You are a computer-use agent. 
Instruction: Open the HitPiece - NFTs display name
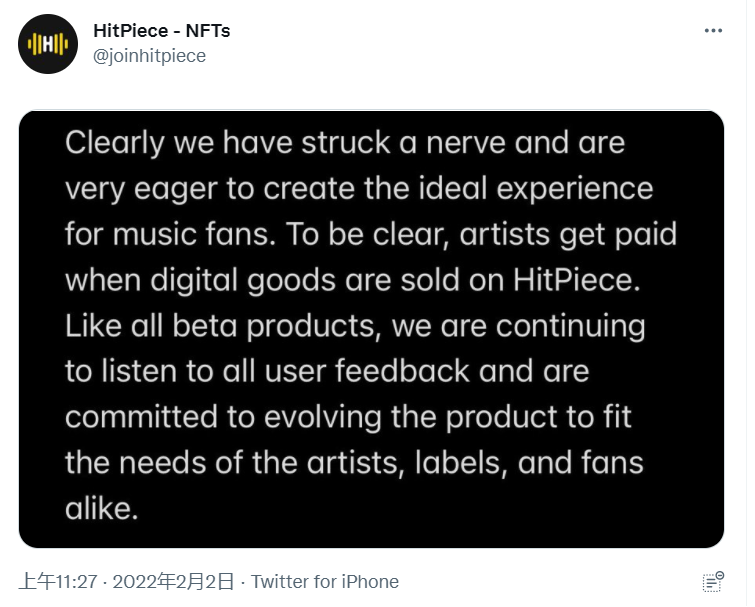point(161,31)
